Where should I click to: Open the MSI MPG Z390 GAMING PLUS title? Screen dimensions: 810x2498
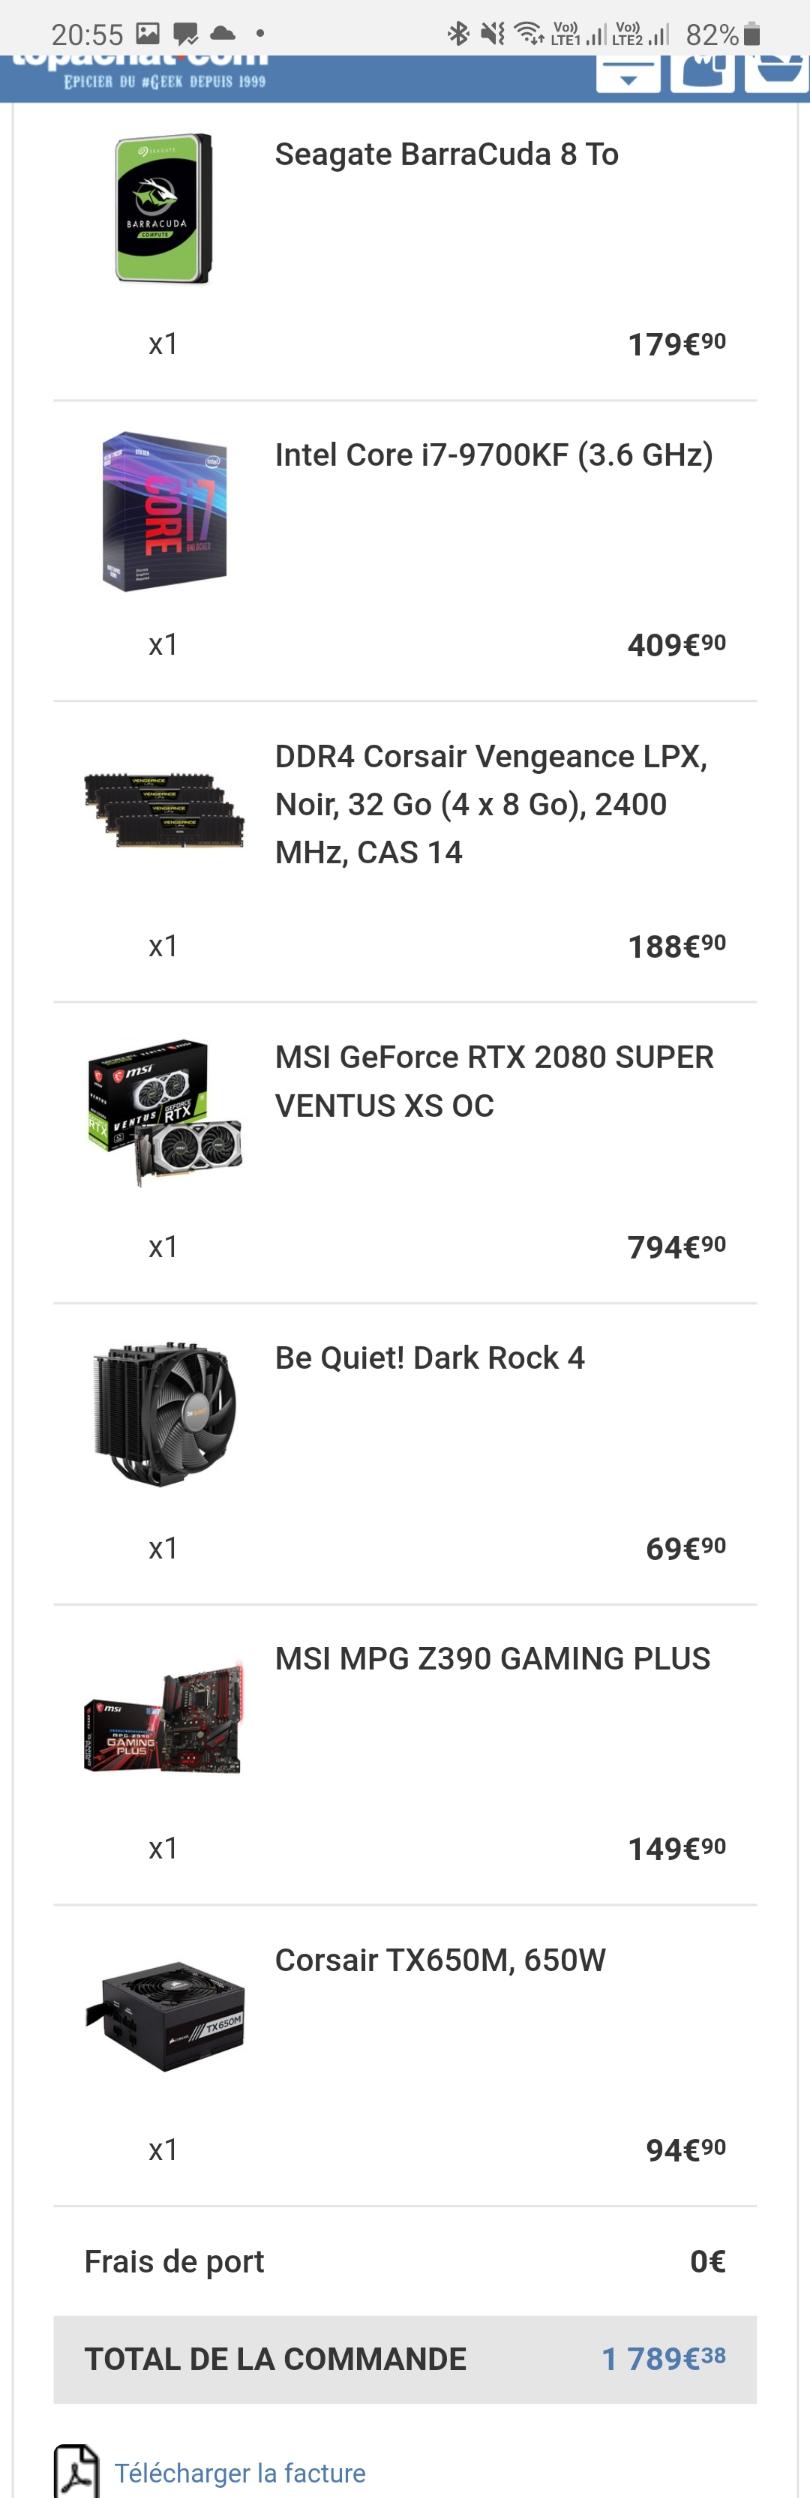[x=492, y=1659]
